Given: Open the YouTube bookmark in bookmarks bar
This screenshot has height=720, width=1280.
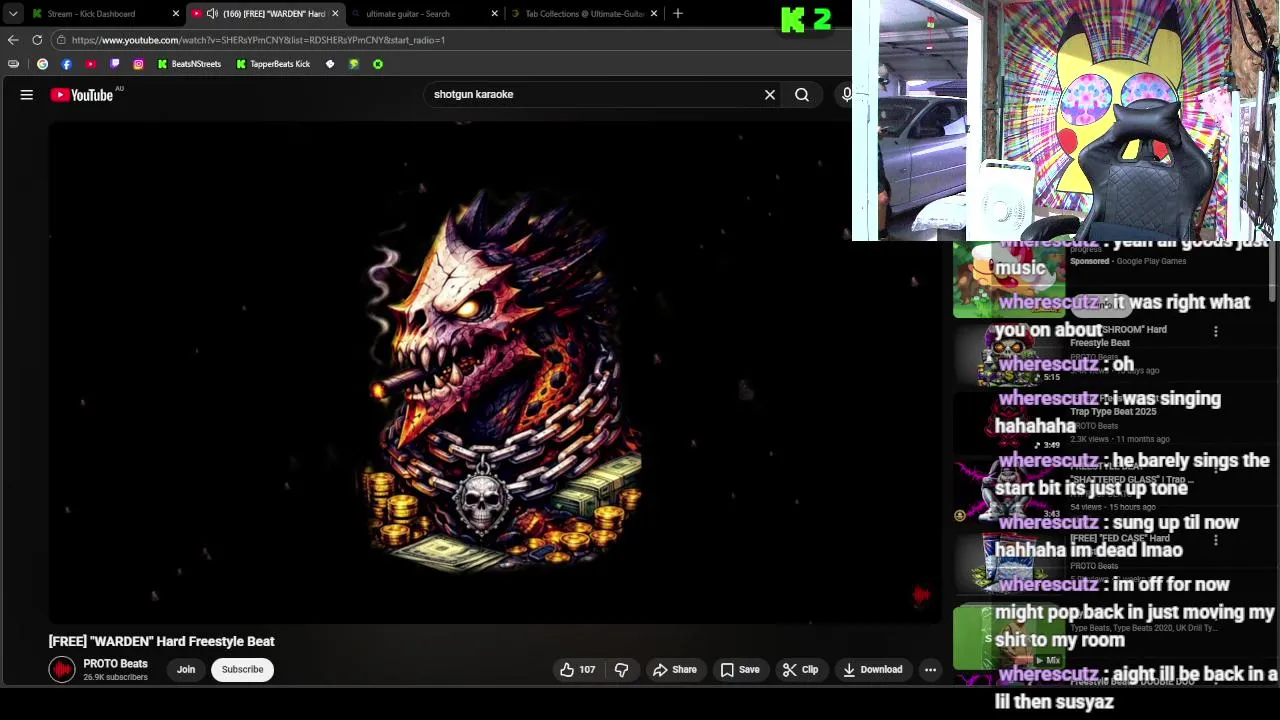Looking at the screenshot, I should tap(90, 64).
